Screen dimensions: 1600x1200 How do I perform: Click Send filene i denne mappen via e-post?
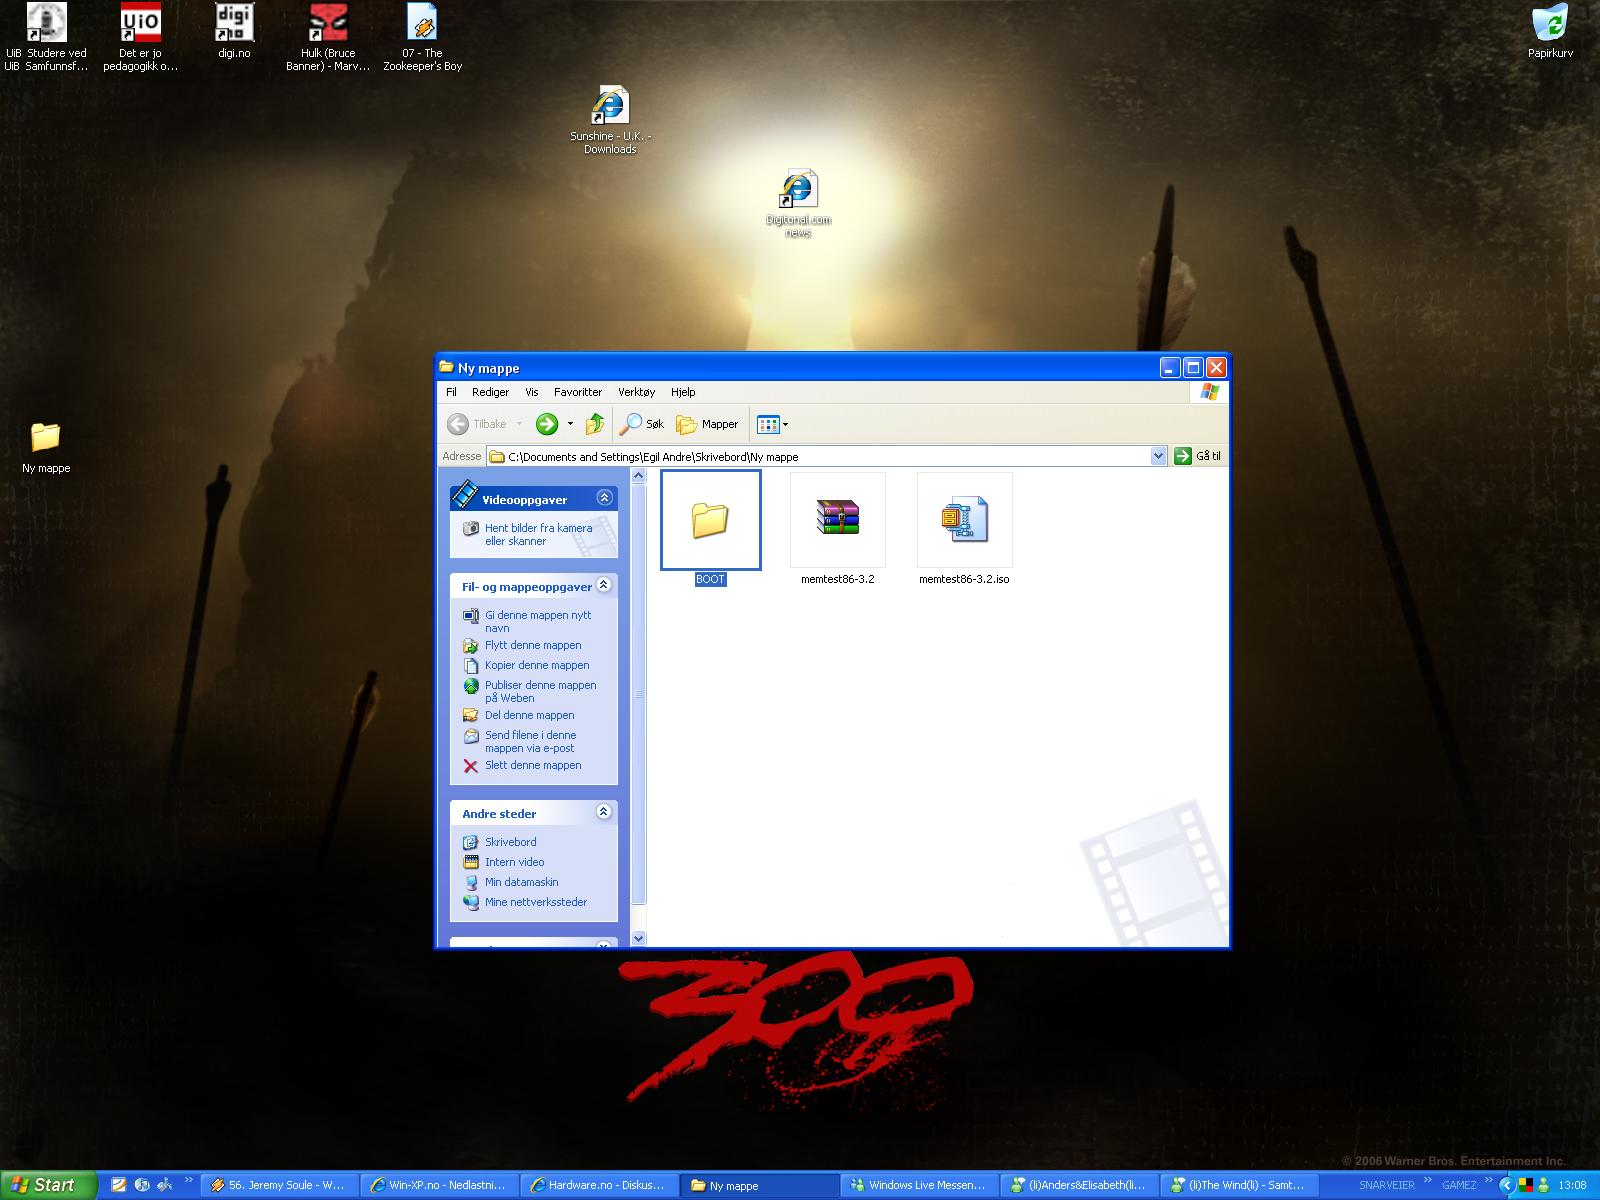pos(530,741)
